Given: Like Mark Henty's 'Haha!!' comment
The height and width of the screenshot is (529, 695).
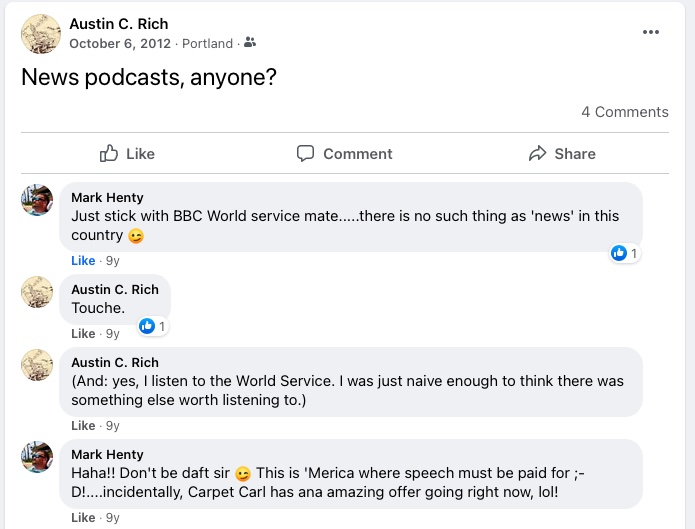Looking at the screenshot, I should 83,517.
